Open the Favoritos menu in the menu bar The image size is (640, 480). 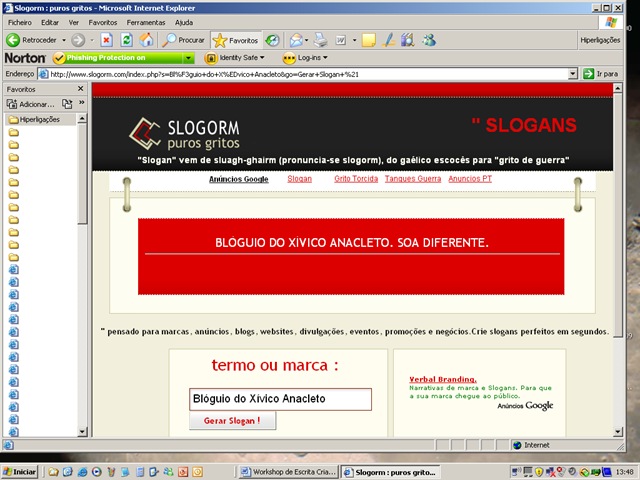tap(103, 22)
